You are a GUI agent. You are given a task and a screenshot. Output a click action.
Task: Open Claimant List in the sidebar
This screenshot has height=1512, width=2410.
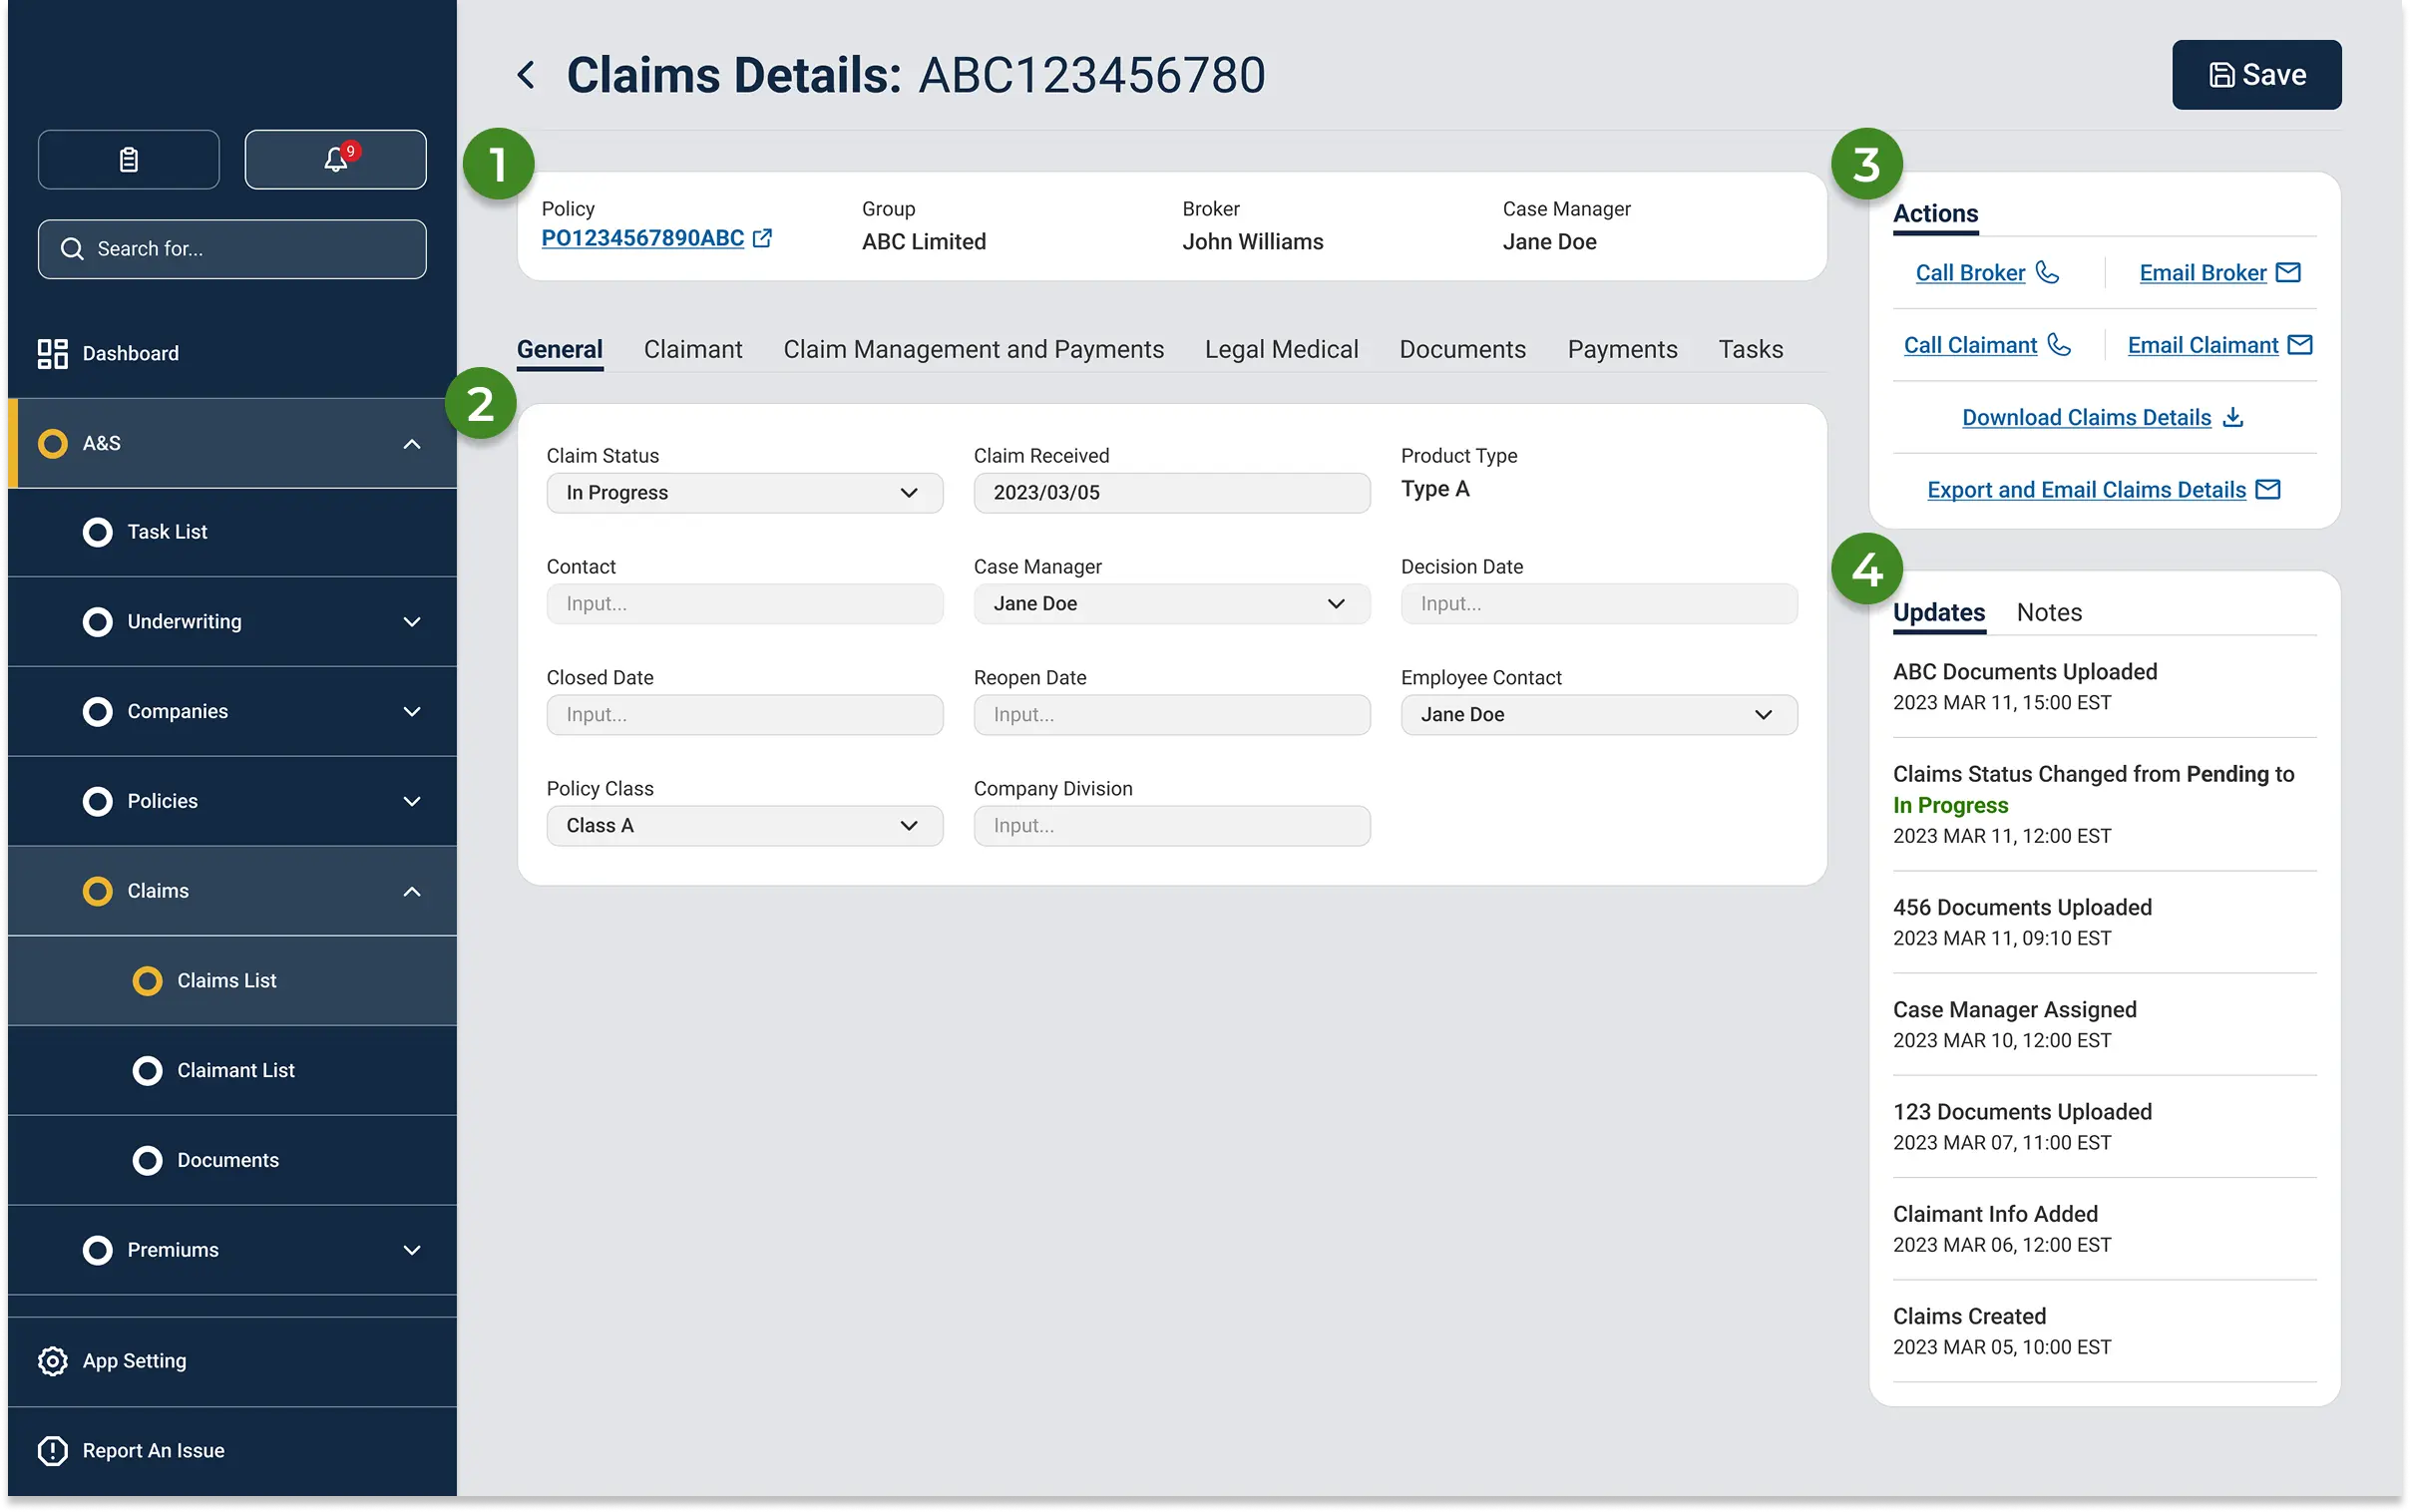236,1070
